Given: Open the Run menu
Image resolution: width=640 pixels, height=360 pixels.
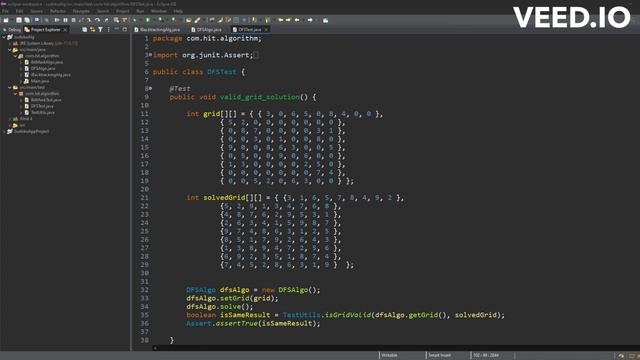Looking at the screenshot, I should [x=140, y=11].
